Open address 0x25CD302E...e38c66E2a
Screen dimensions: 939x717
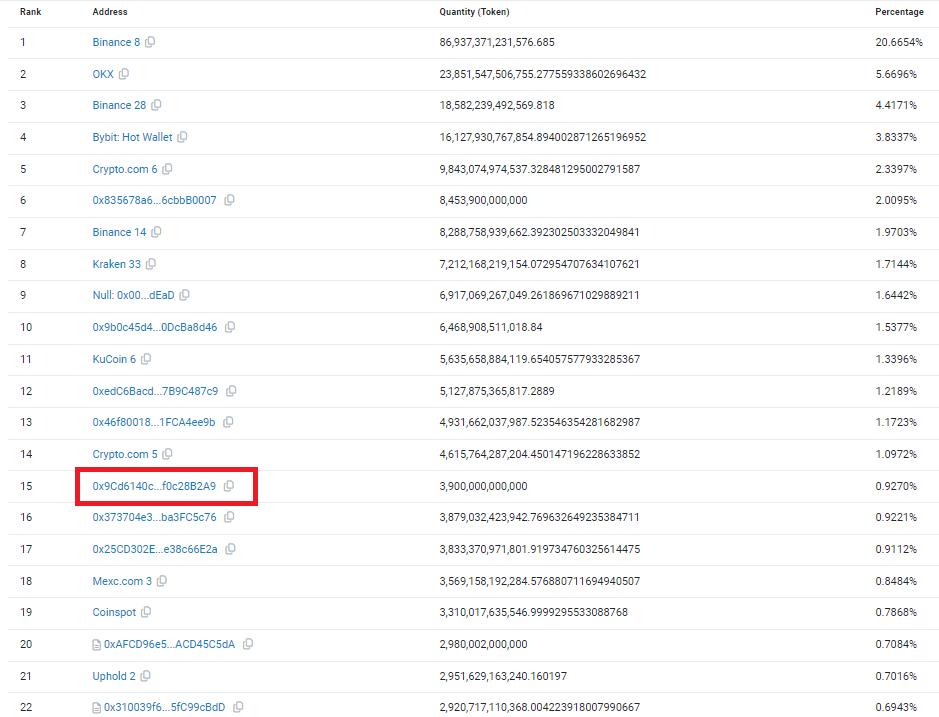pyautogui.click(x=155, y=549)
